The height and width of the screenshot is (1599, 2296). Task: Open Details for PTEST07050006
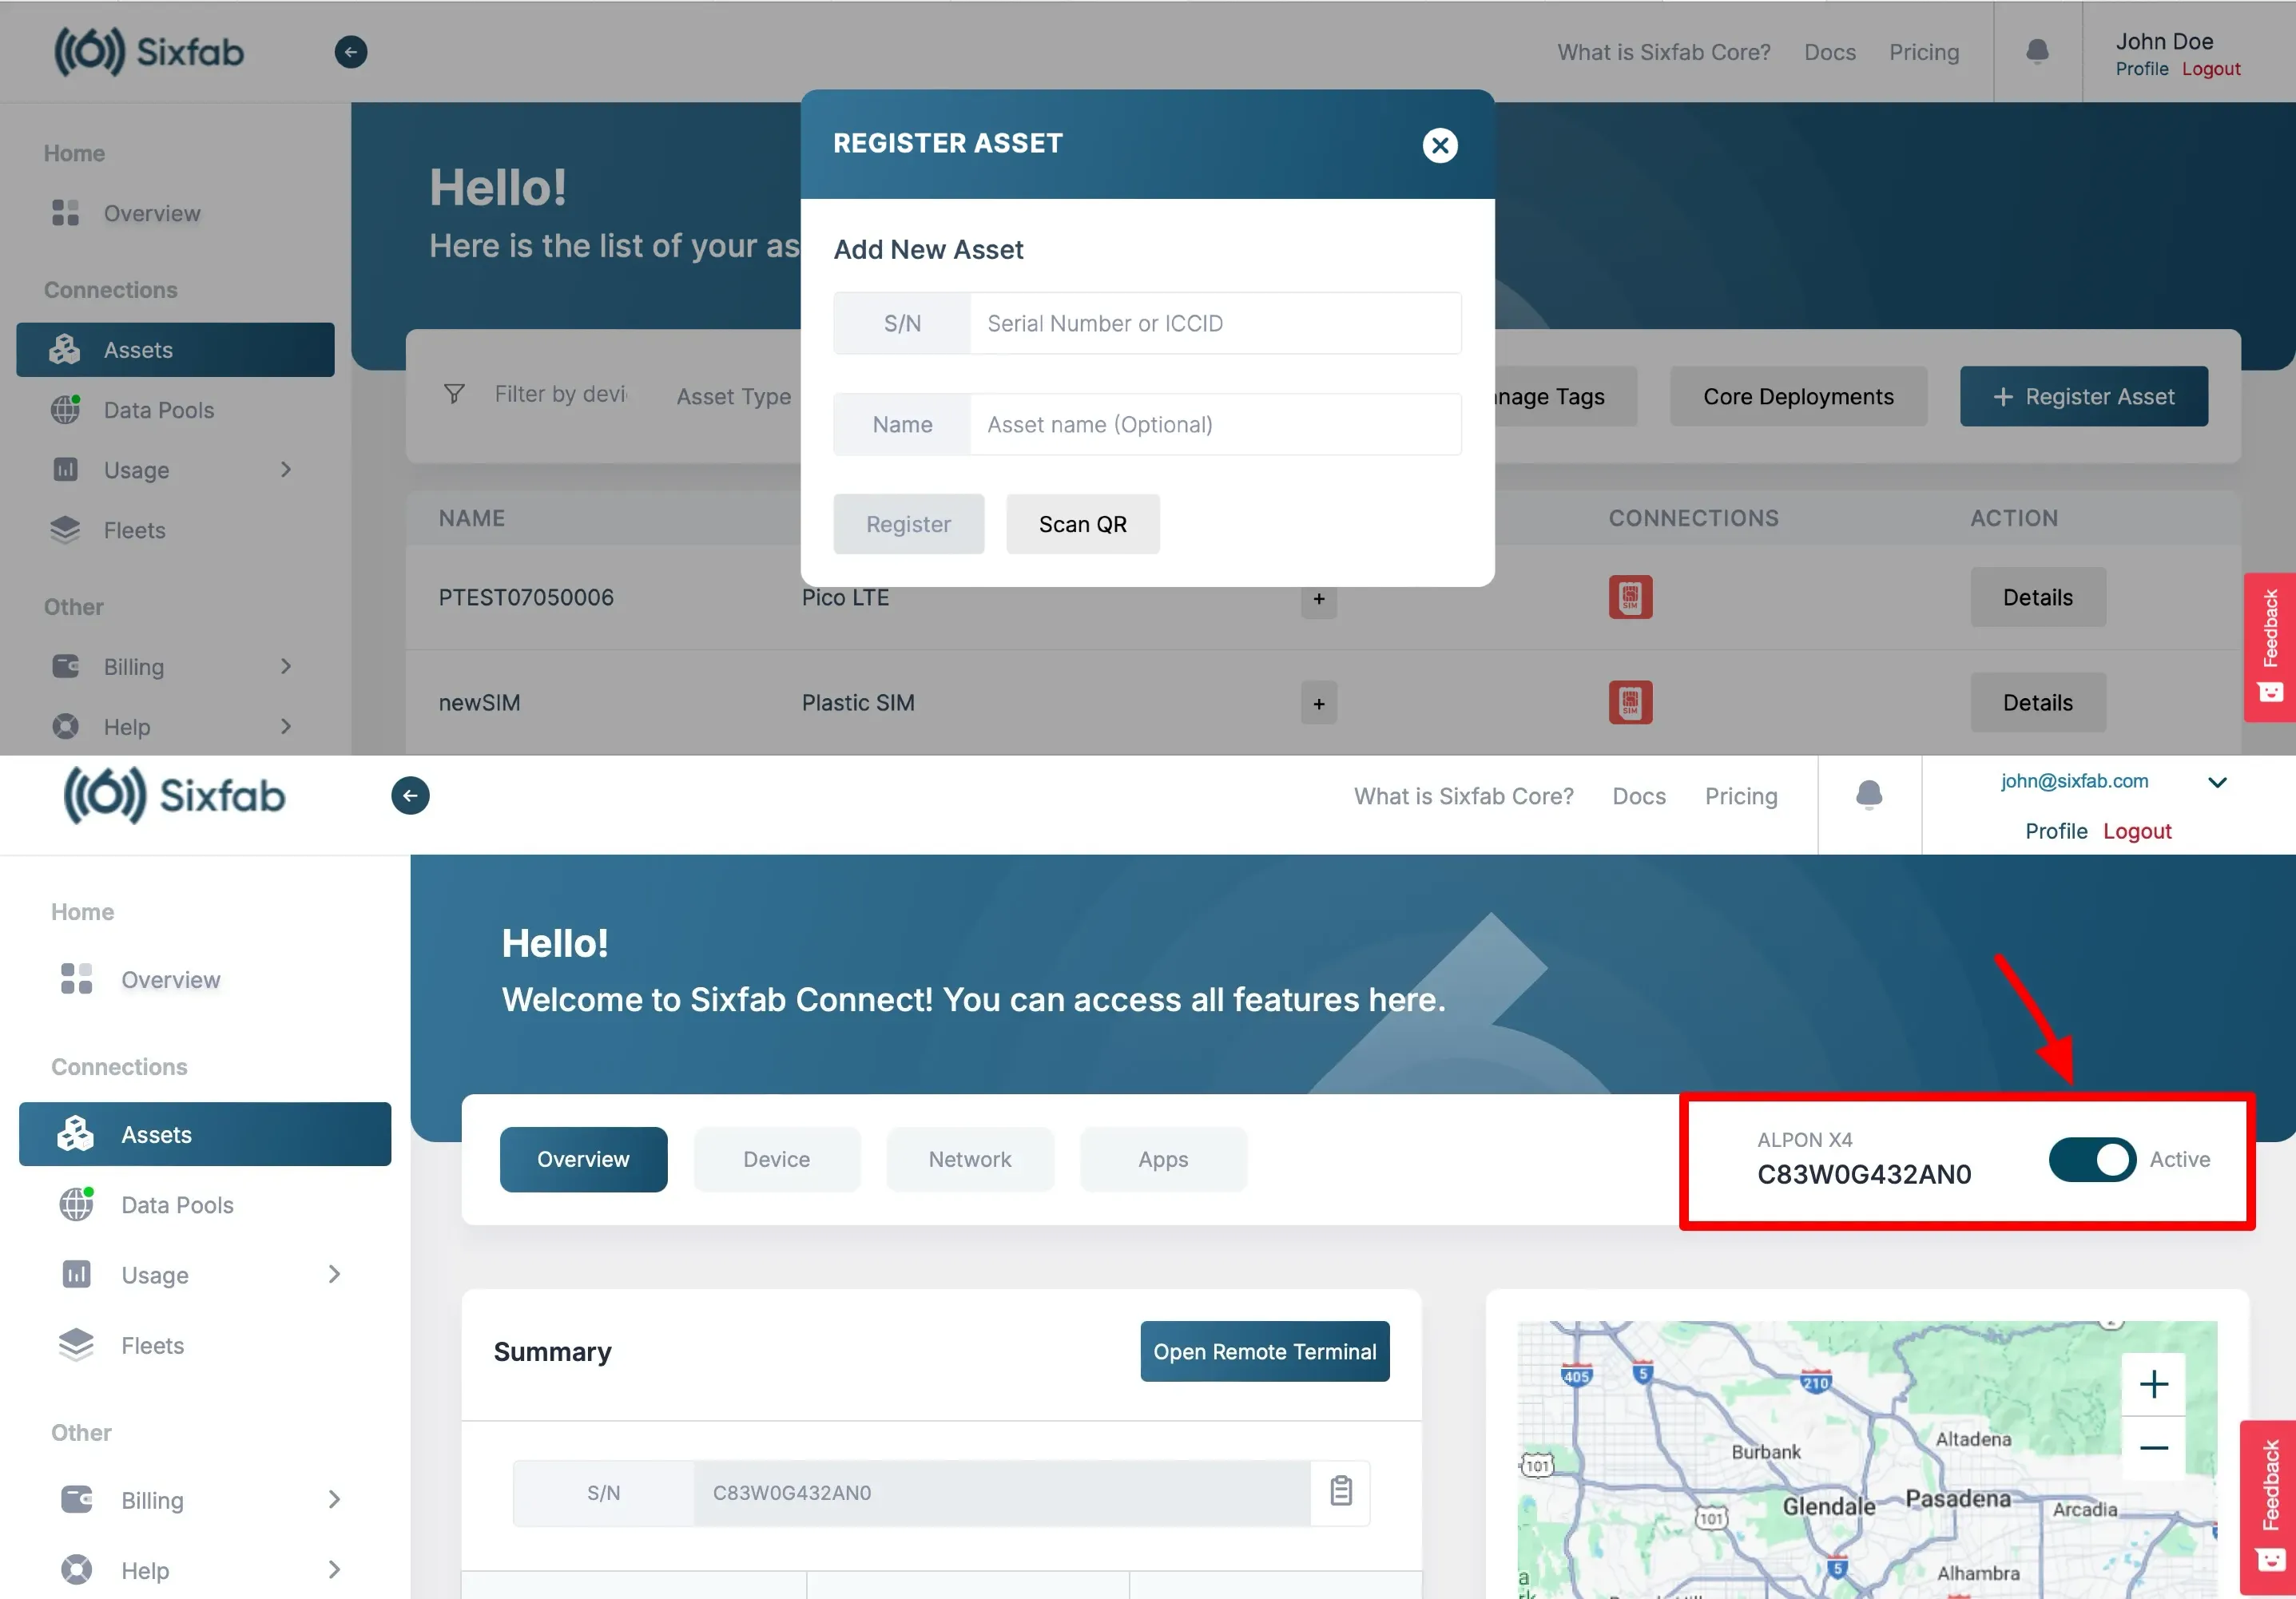point(2038,597)
